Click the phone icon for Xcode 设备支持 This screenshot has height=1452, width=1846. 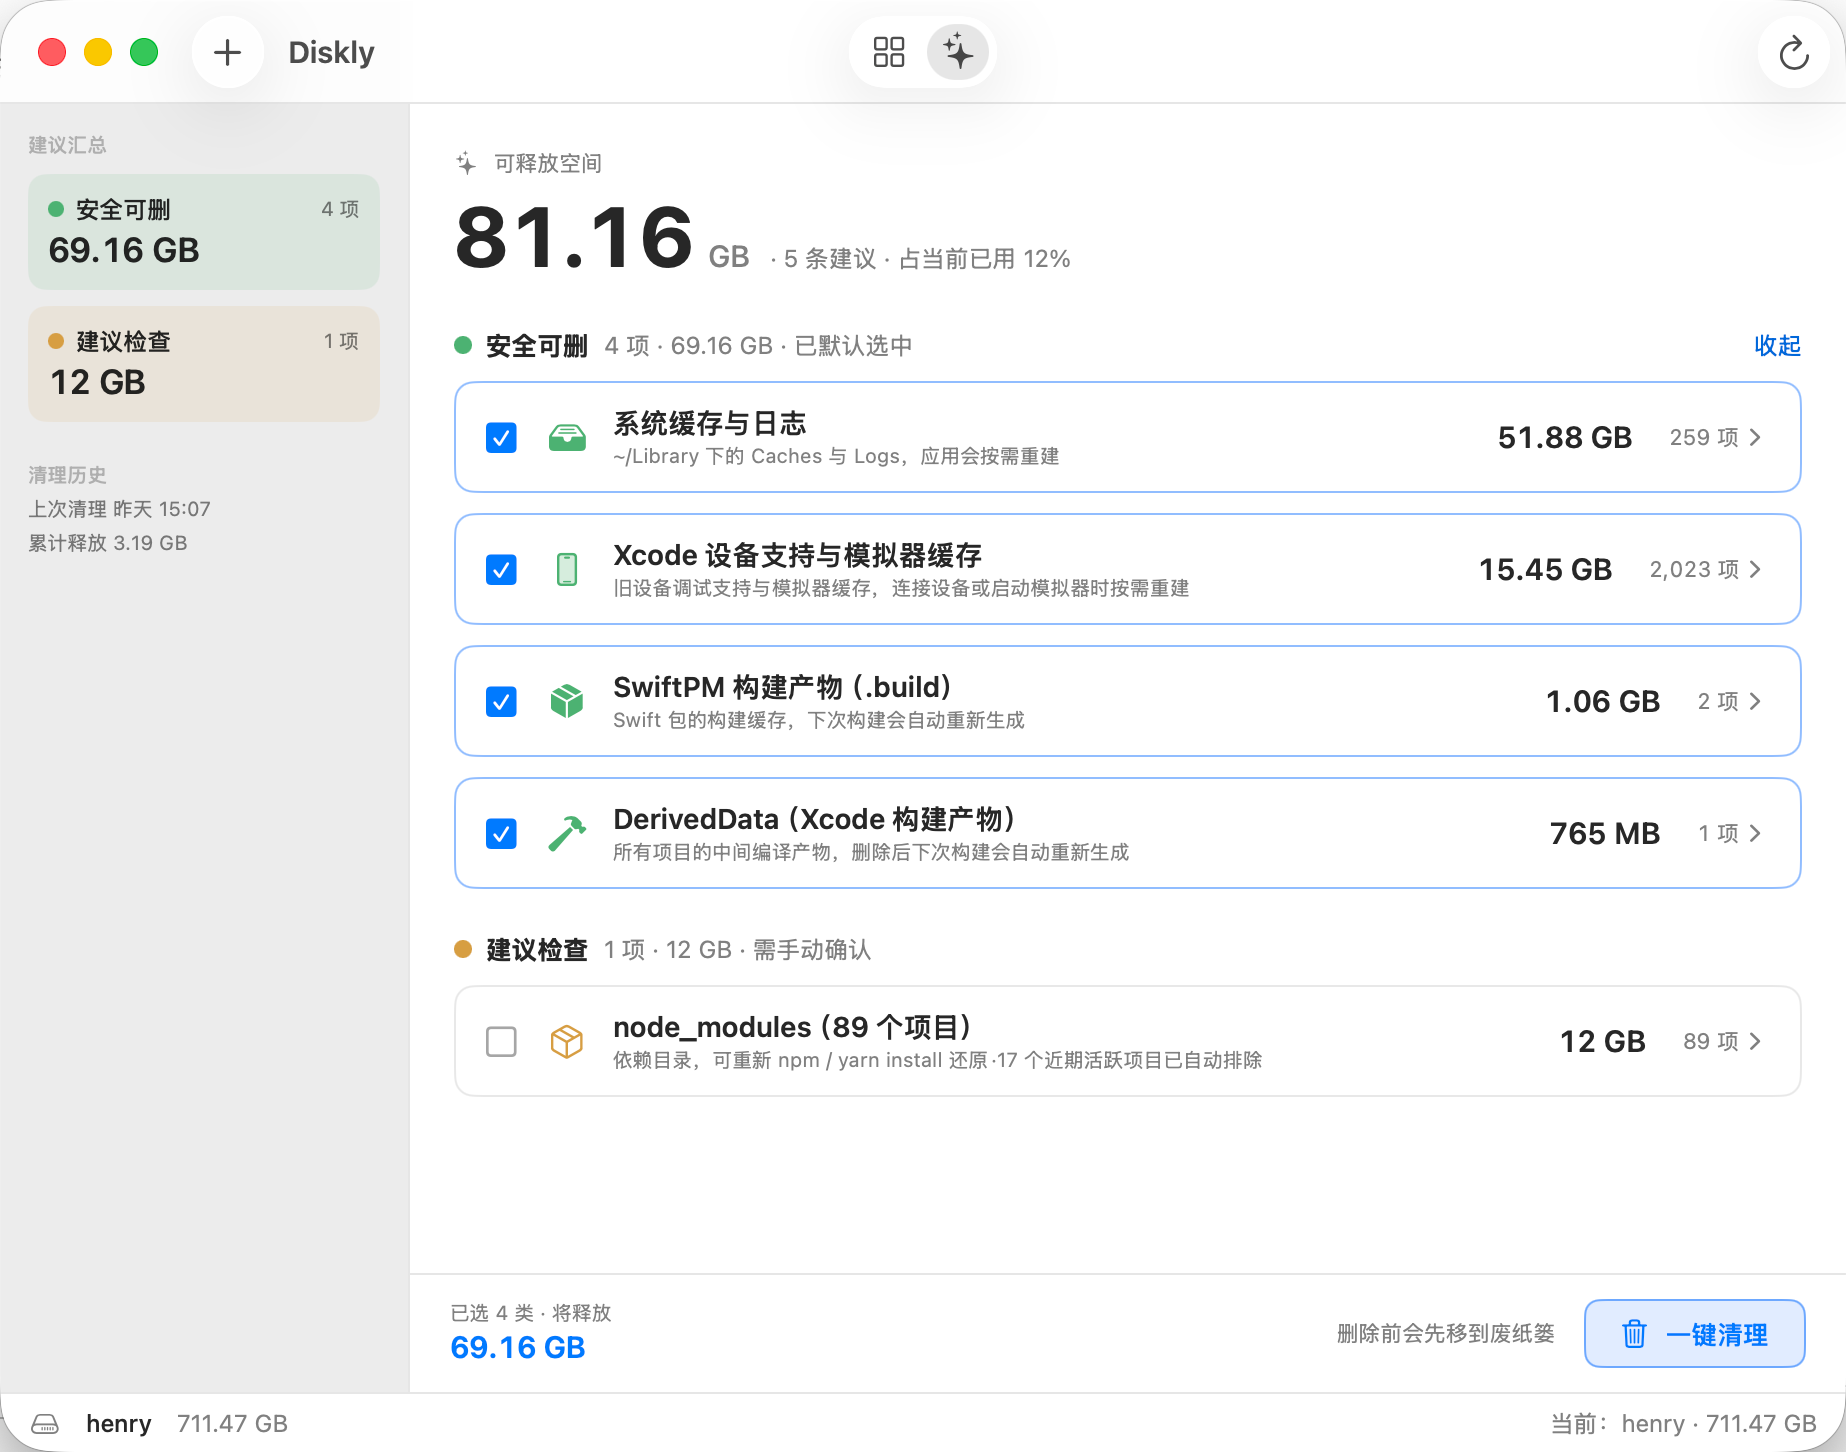567,569
